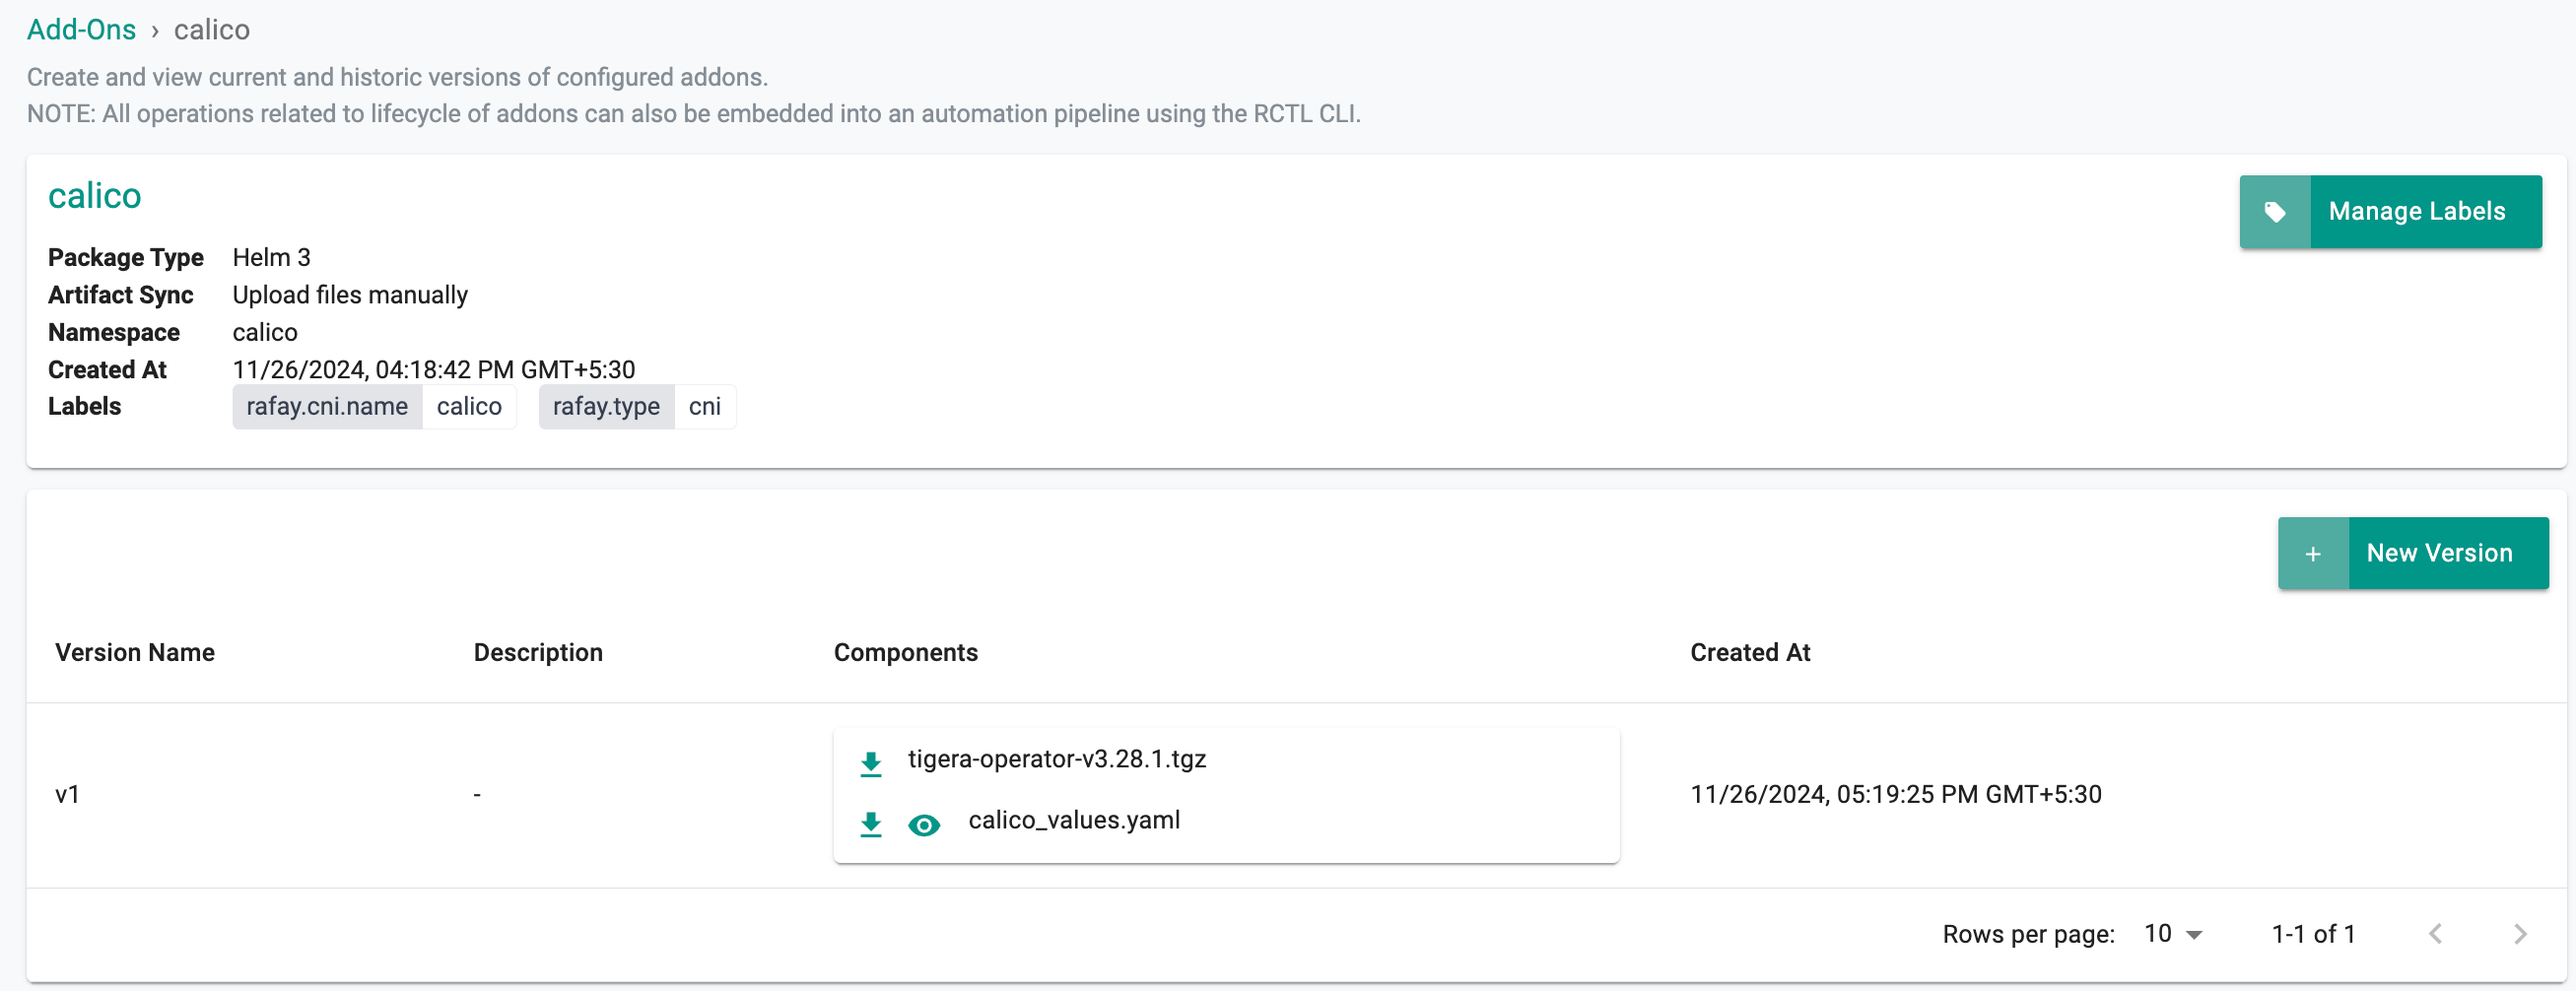Select the rafay.type label key
The height and width of the screenshot is (991, 2576).
tap(606, 407)
